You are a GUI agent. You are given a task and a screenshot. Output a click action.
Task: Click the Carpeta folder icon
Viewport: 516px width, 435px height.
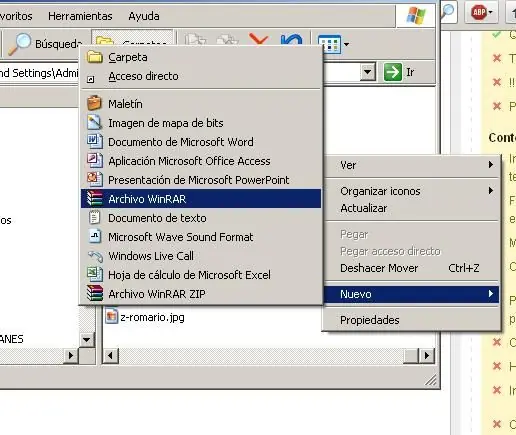point(95,57)
